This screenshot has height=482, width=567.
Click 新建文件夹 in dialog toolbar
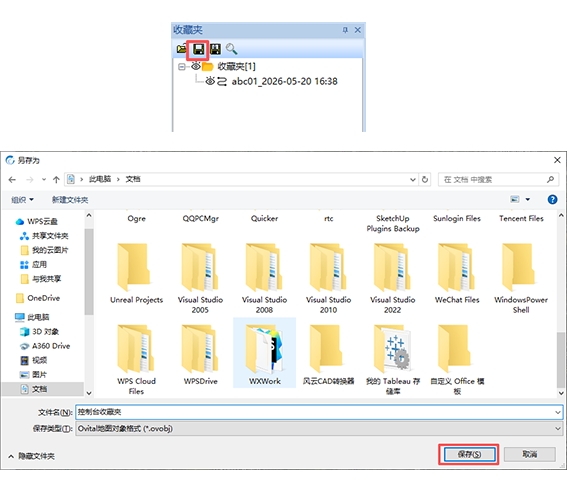pyautogui.click(x=70, y=200)
